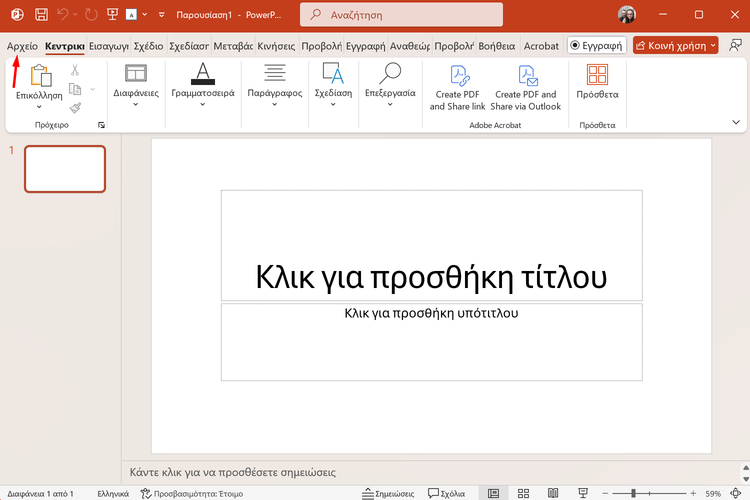Click the Save icon in title bar
The height and width of the screenshot is (500, 750).
pyautogui.click(x=41, y=15)
